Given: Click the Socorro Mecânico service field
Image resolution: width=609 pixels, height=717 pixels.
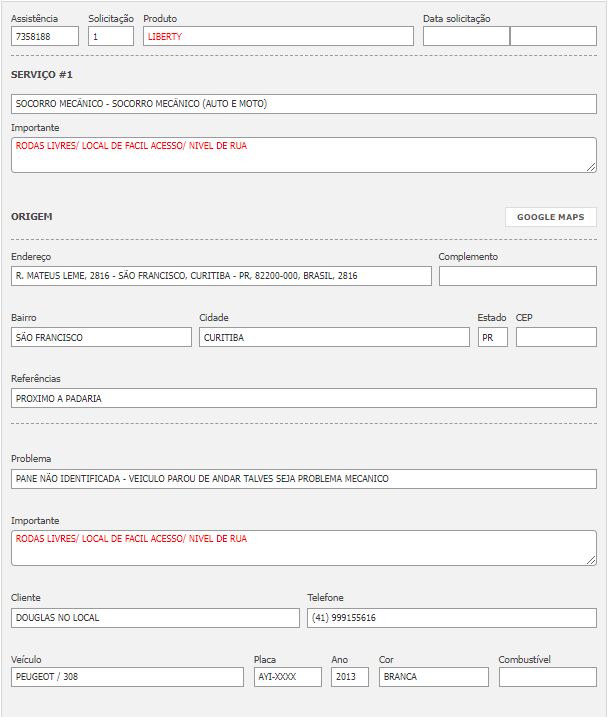Looking at the screenshot, I should pyautogui.click(x=303, y=104).
